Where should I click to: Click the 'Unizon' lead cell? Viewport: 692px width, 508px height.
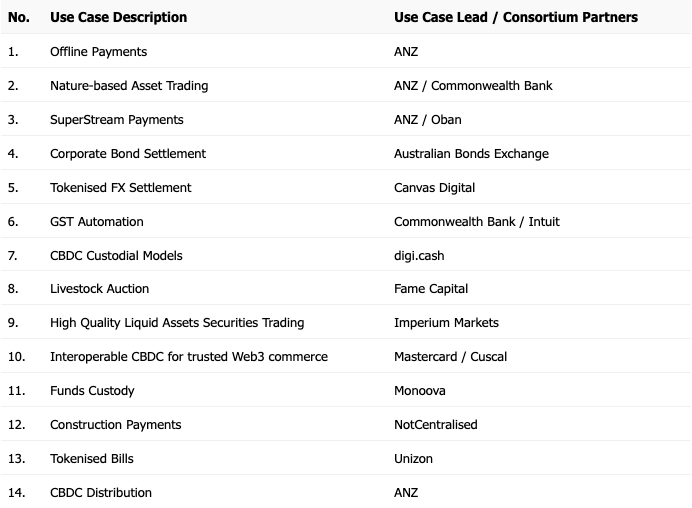[413, 459]
